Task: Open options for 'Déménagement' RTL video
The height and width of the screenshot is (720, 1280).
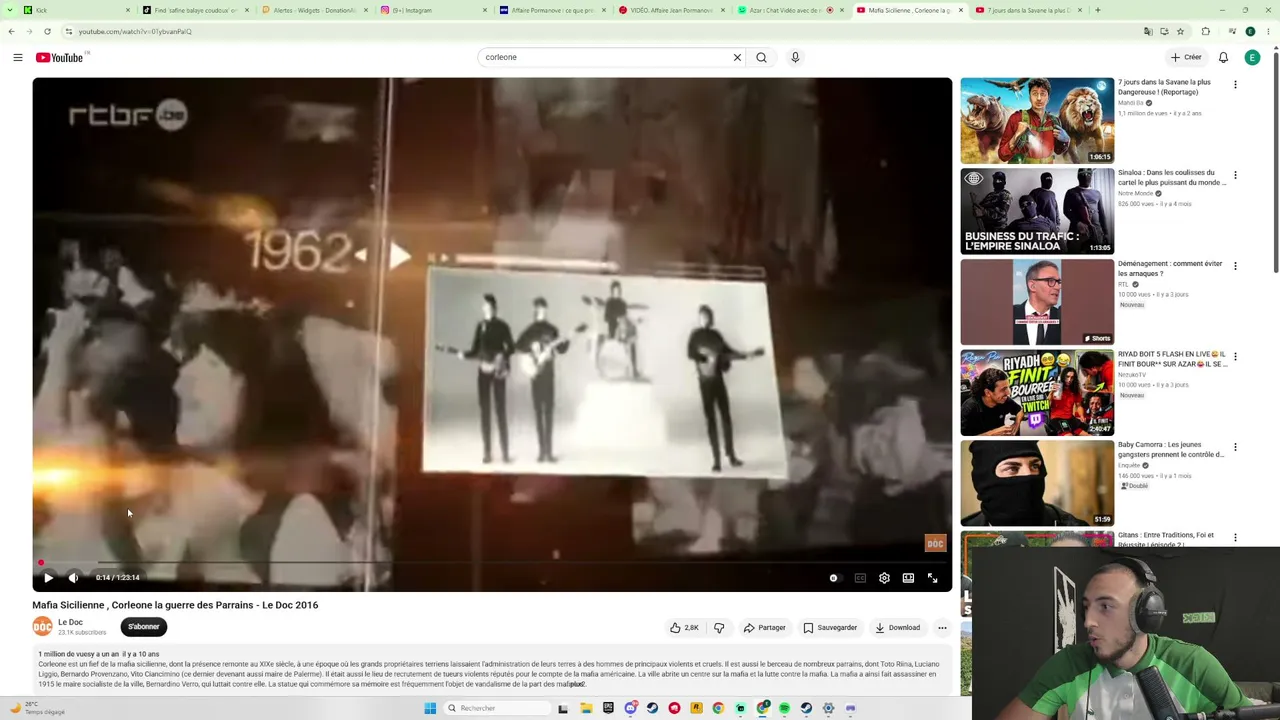Action: pos(1235,266)
